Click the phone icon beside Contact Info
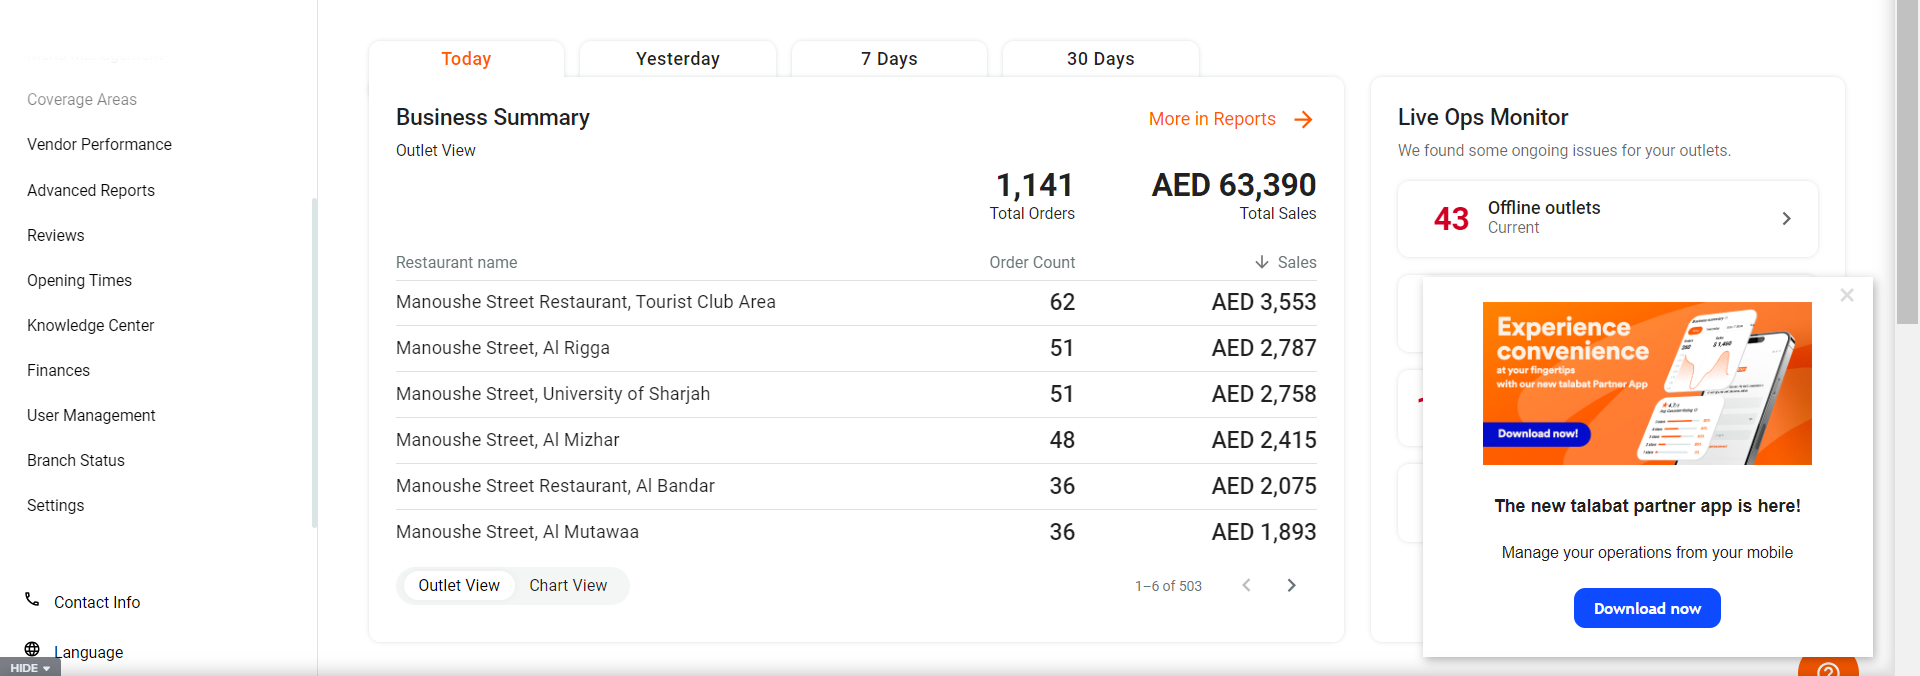1920x676 pixels. tap(32, 600)
